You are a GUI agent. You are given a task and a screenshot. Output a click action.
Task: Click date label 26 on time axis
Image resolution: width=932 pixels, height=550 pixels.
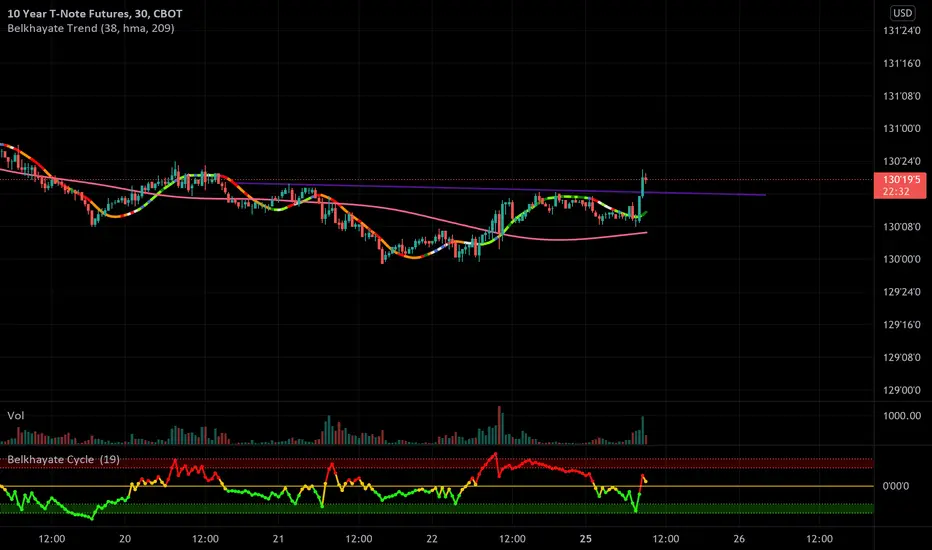tap(739, 539)
